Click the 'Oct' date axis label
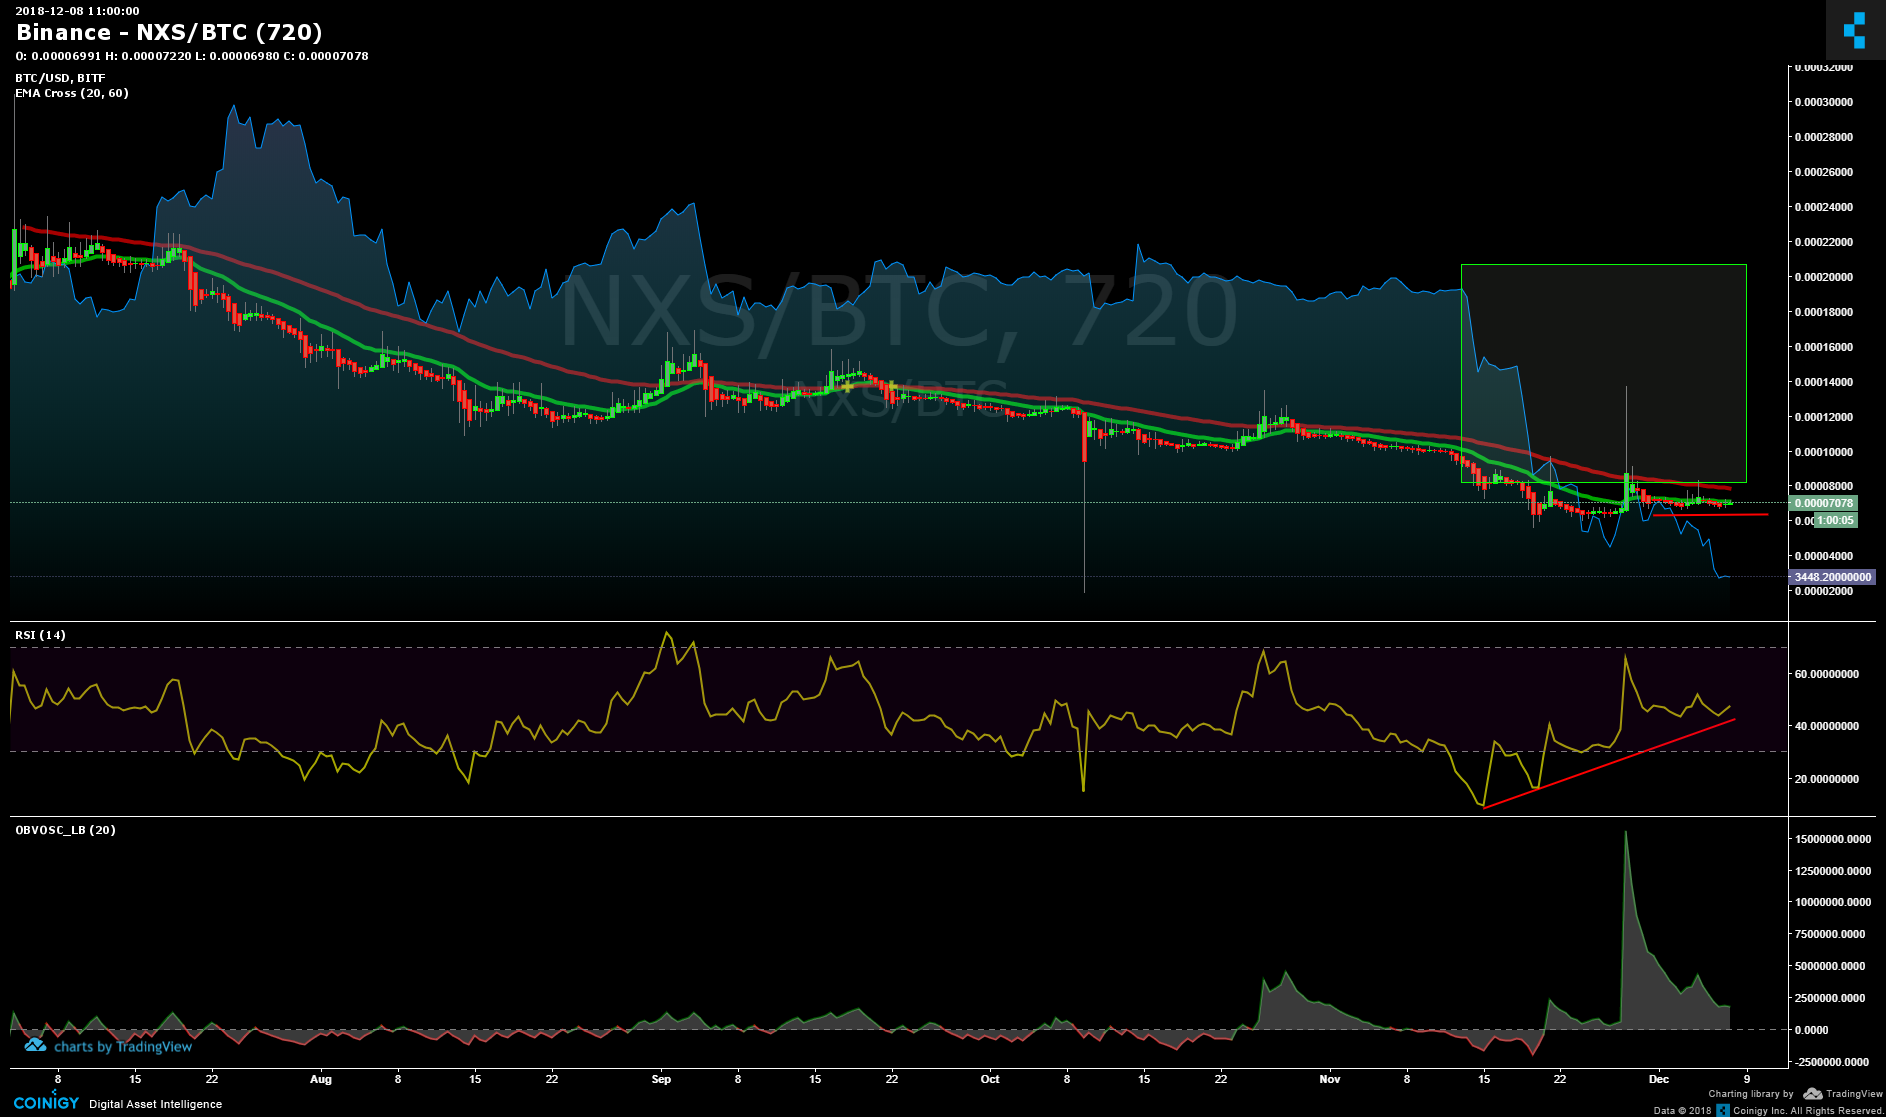Screen dimensions: 1886x1117 (x=990, y=1079)
